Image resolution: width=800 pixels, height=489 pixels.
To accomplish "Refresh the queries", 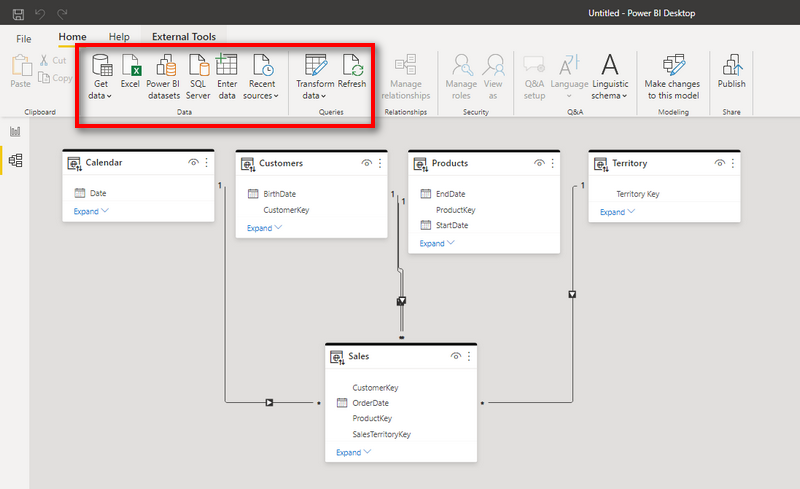I will 352,71.
